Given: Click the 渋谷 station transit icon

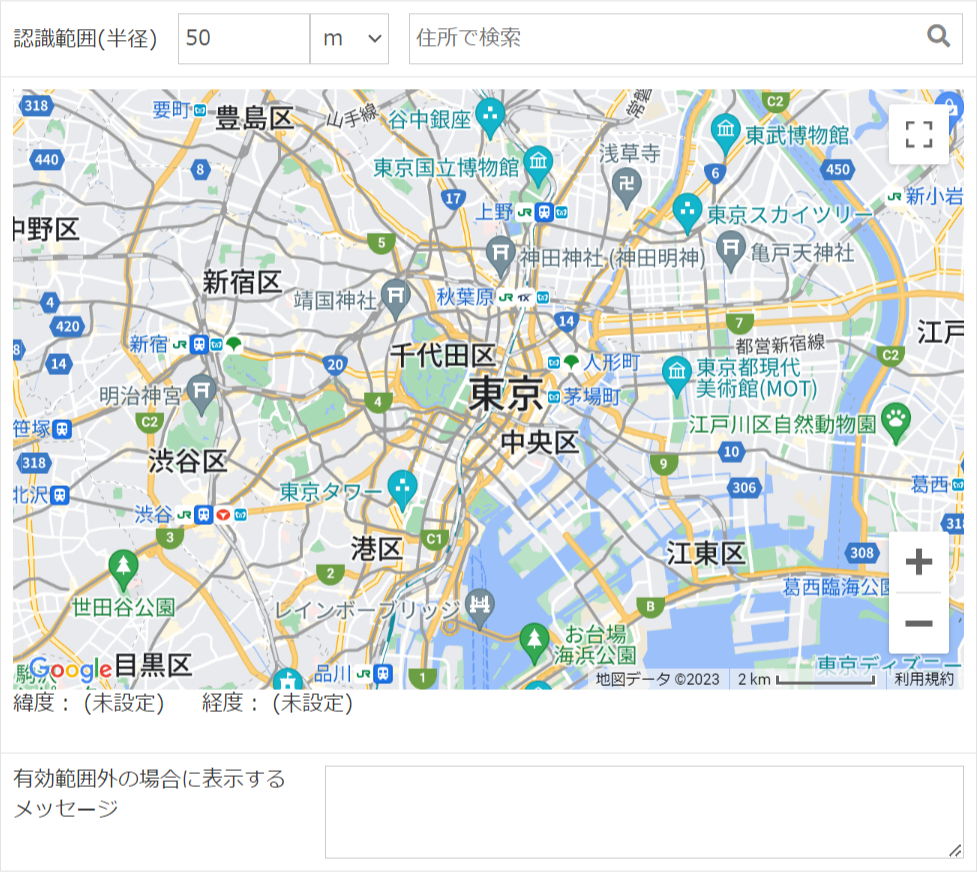Looking at the screenshot, I should (x=203, y=515).
